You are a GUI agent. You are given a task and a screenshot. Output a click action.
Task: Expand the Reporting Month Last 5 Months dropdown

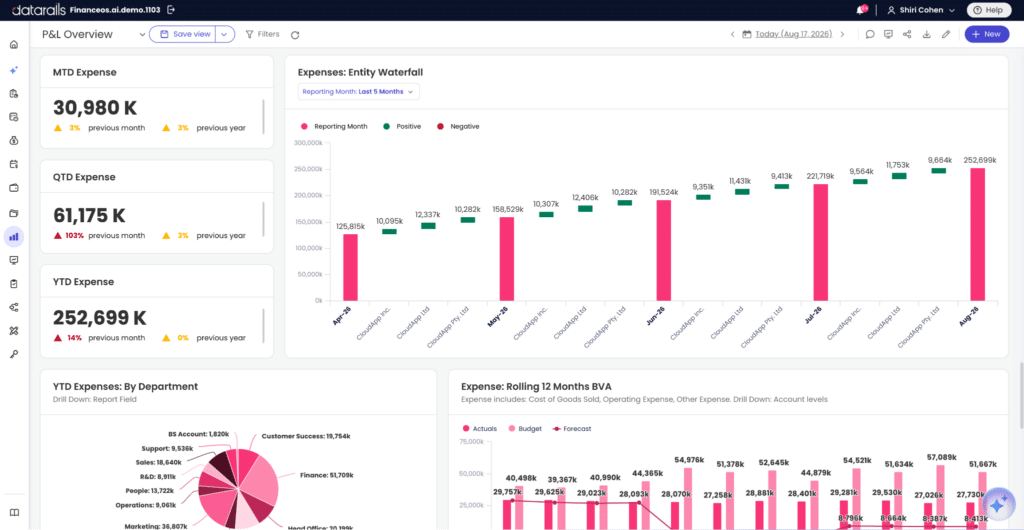(x=359, y=92)
